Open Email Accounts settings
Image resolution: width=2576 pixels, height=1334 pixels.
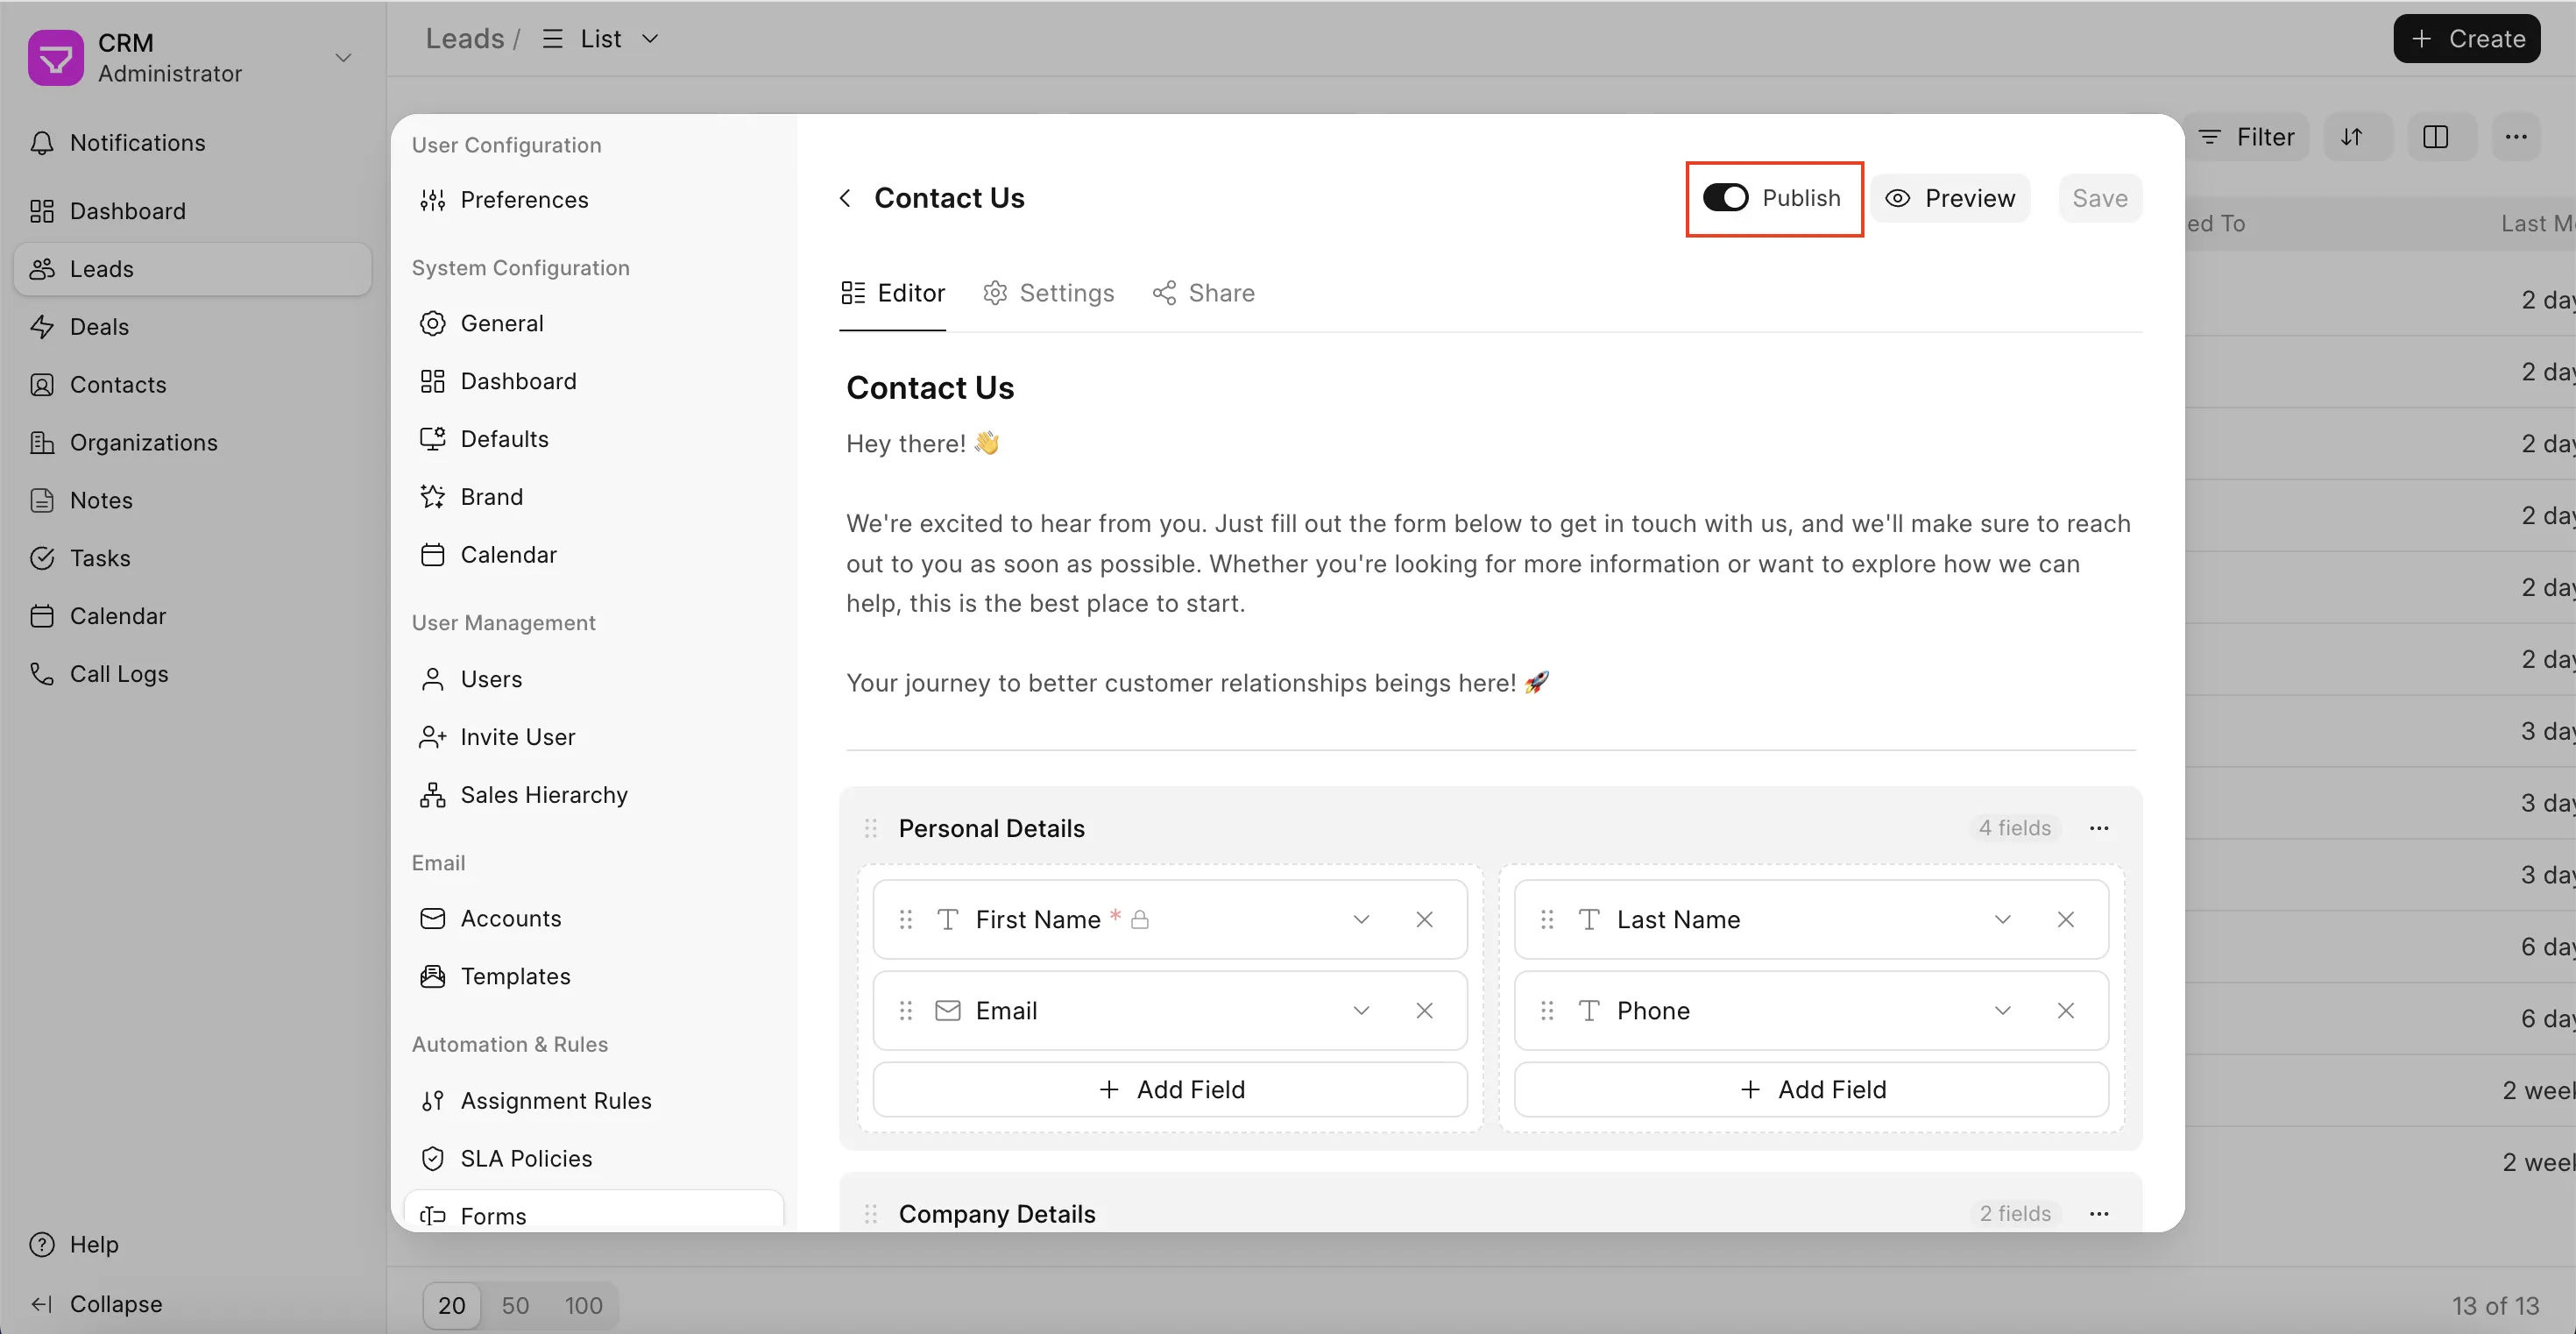click(593, 918)
